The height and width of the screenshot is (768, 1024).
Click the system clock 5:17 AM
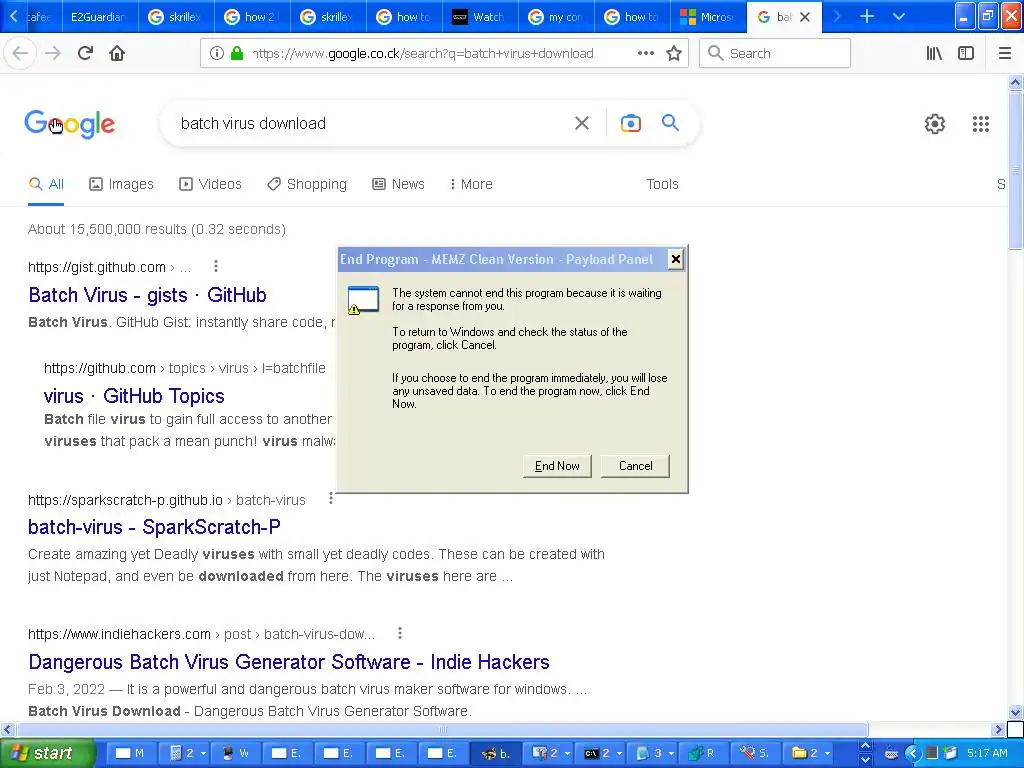pyautogui.click(x=987, y=754)
